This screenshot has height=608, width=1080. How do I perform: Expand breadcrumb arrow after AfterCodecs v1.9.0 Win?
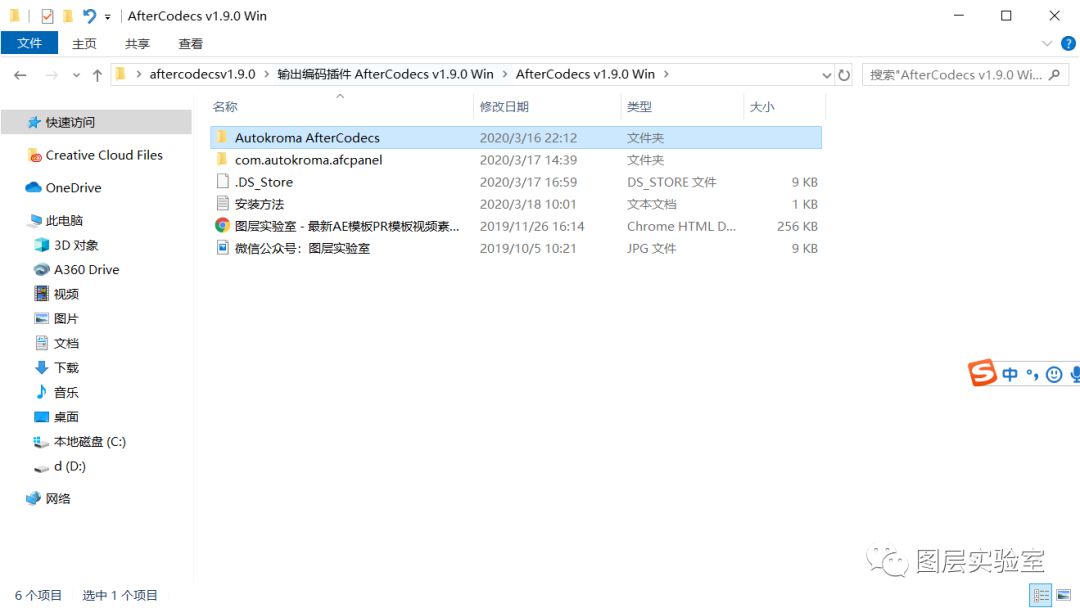pos(666,74)
